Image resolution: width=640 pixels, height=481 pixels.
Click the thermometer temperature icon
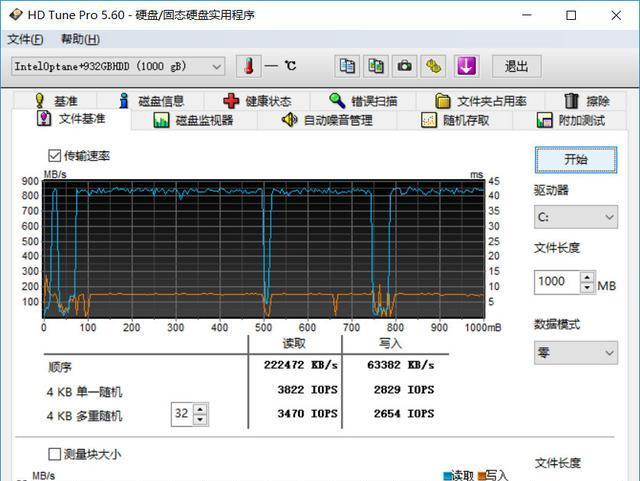(249, 66)
